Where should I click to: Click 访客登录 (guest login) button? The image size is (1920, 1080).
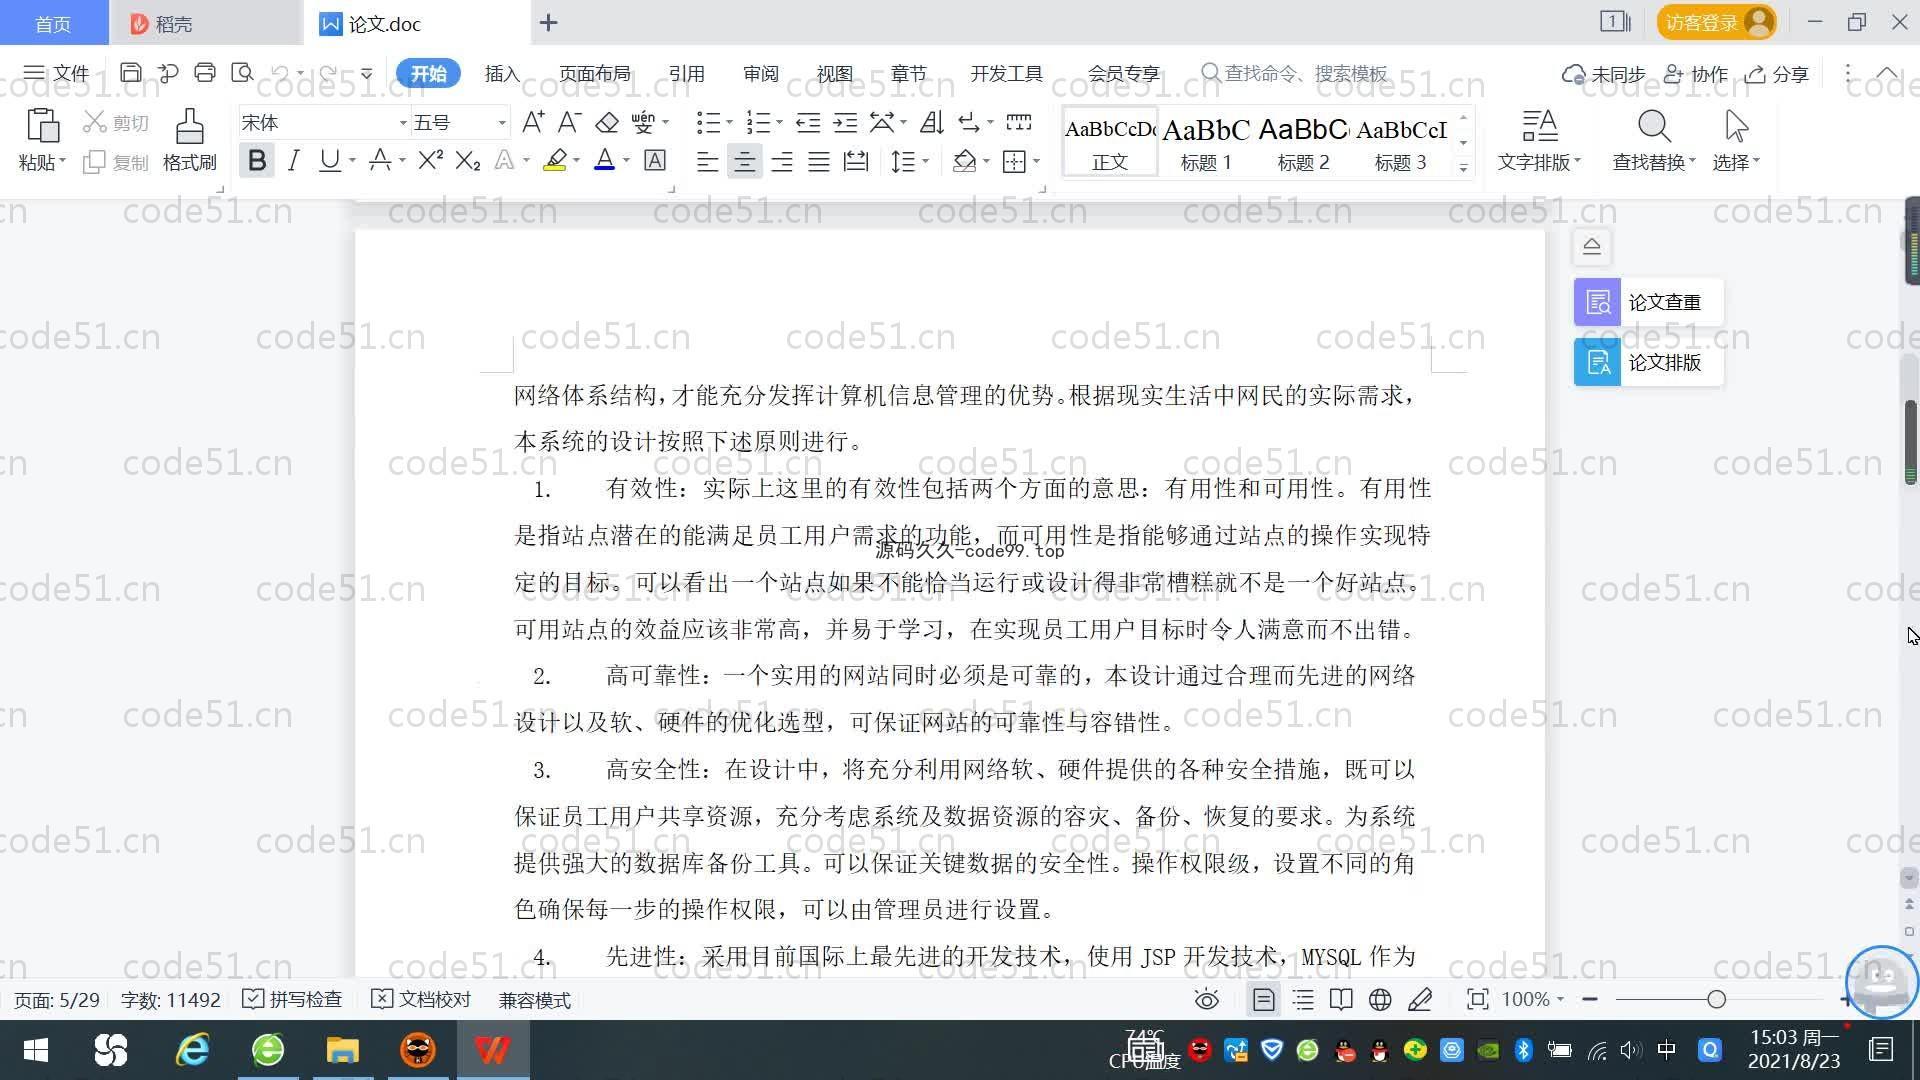click(1716, 22)
